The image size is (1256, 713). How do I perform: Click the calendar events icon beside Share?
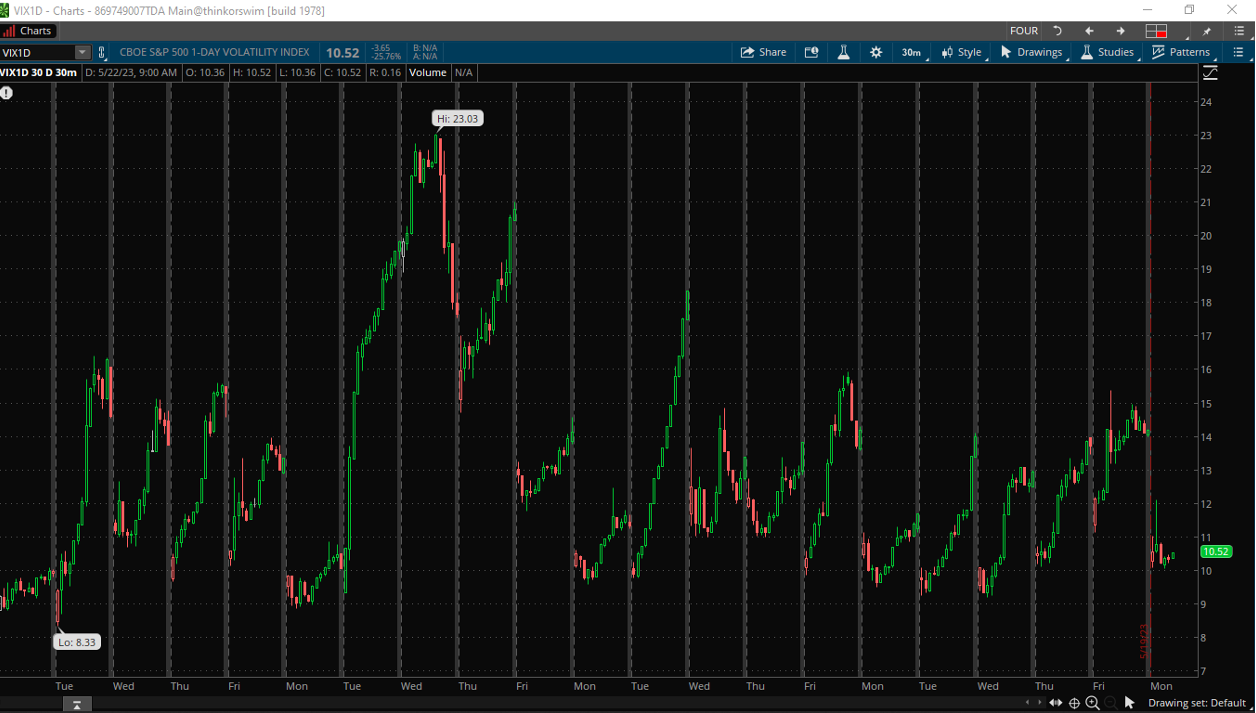tap(811, 52)
